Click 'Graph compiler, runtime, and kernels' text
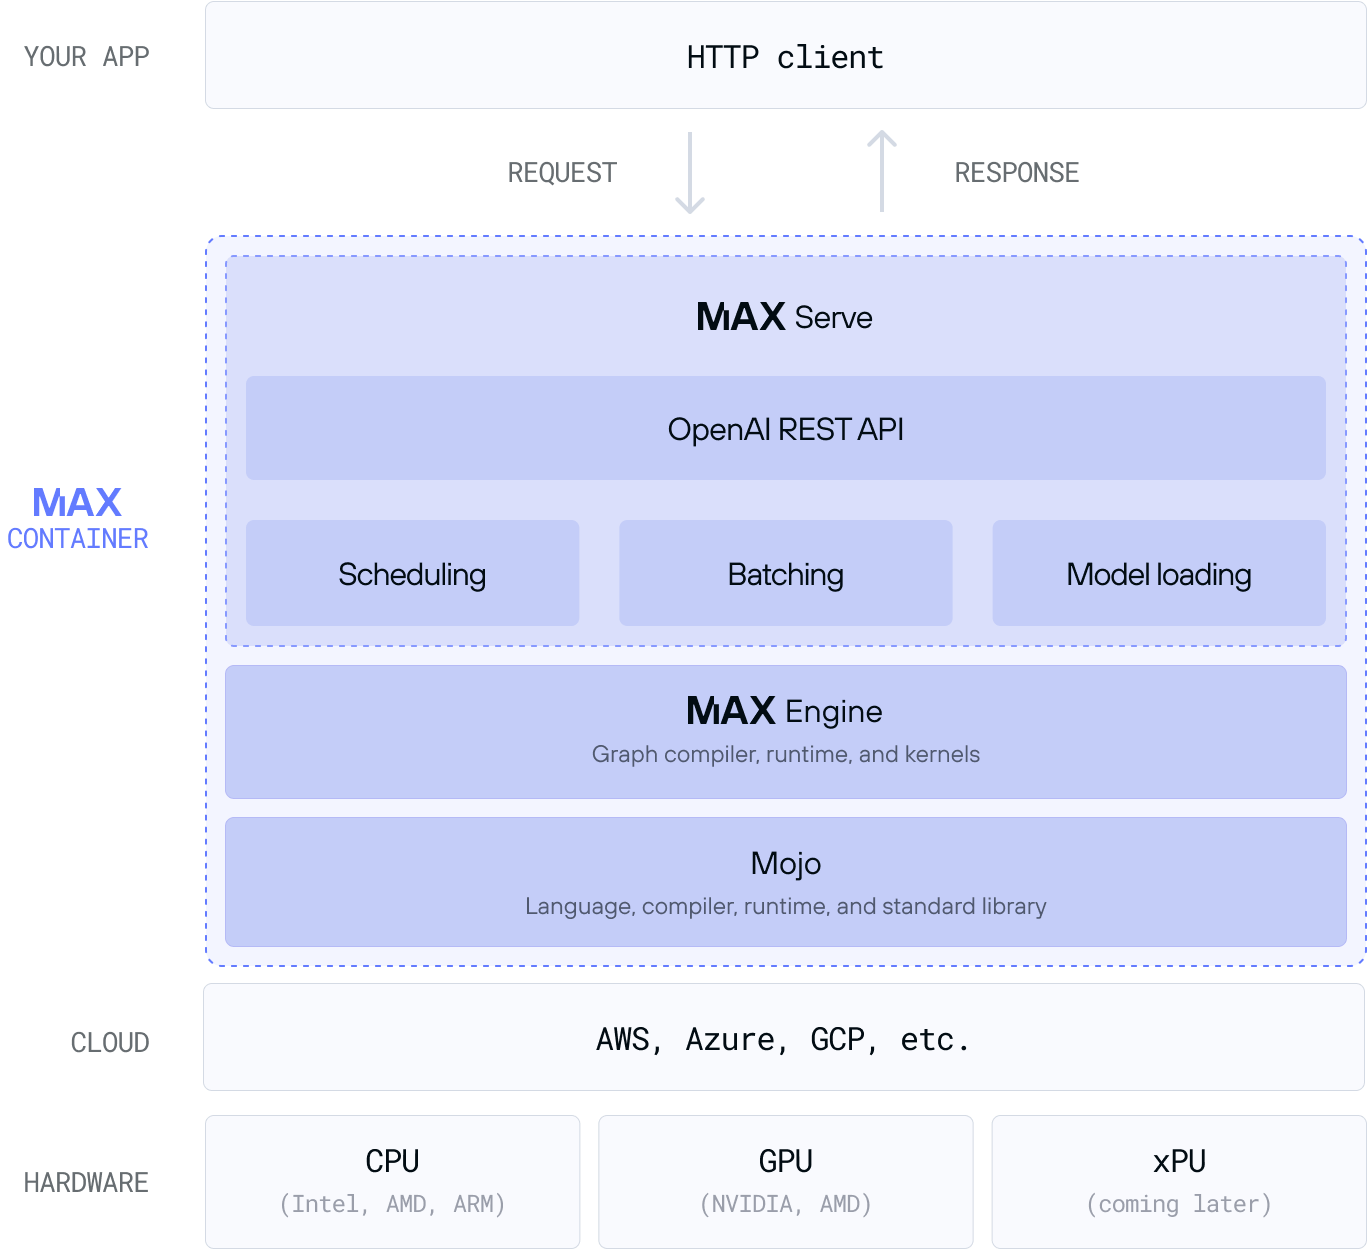The width and height of the screenshot is (1368, 1260). pyautogui.click(x=785, y=754)
